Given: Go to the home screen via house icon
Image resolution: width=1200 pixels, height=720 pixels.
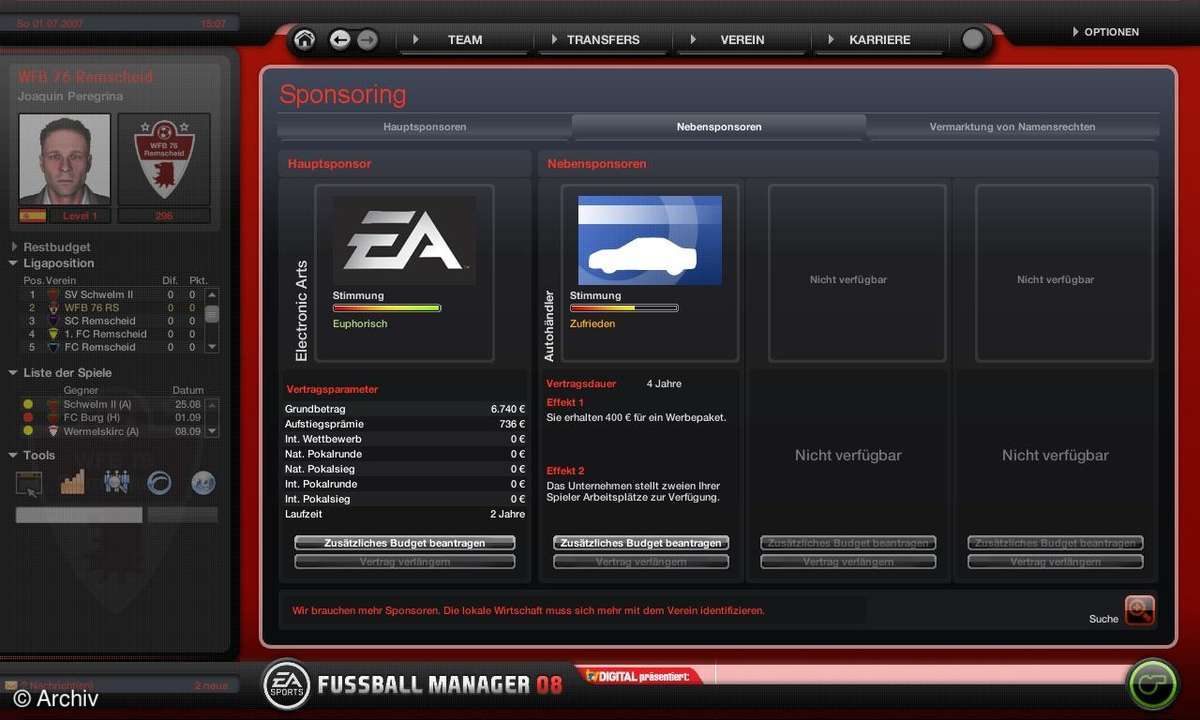Looking at the screenshot, I should click(x=305, y=40).
